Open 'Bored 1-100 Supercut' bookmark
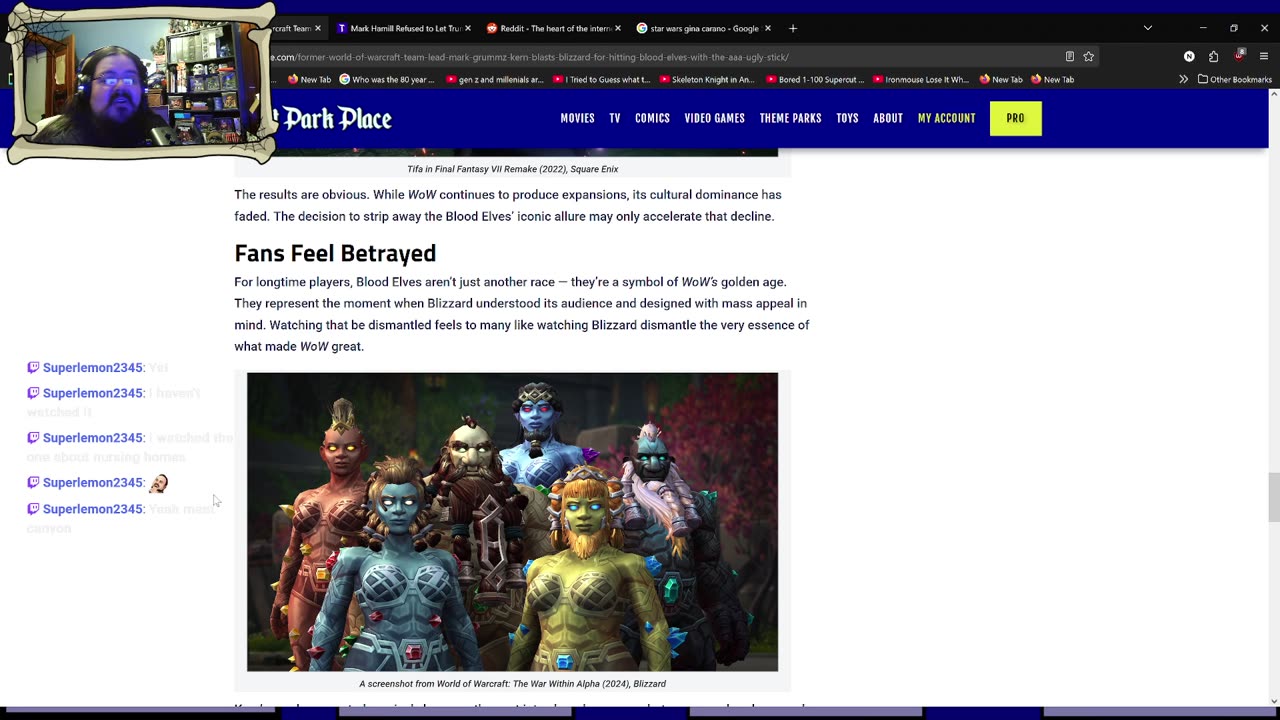1280x720 pixels. [x=815, y=79]
